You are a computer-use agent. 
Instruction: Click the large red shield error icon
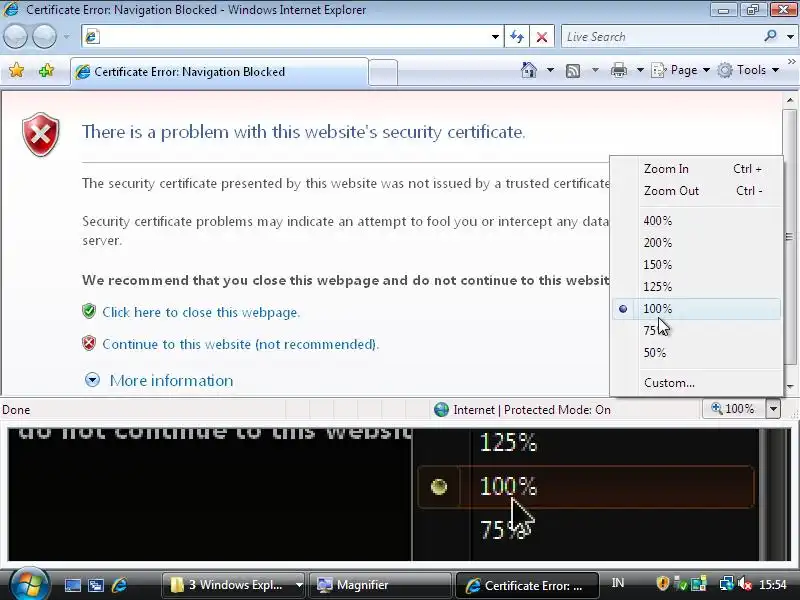[41, 134]
